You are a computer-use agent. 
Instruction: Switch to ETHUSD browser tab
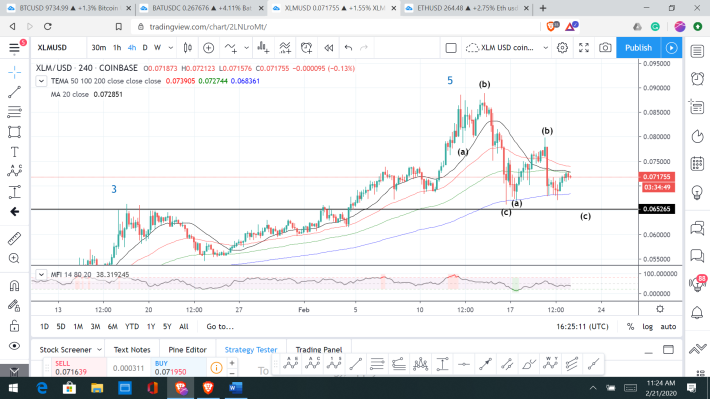click(467, 8)
